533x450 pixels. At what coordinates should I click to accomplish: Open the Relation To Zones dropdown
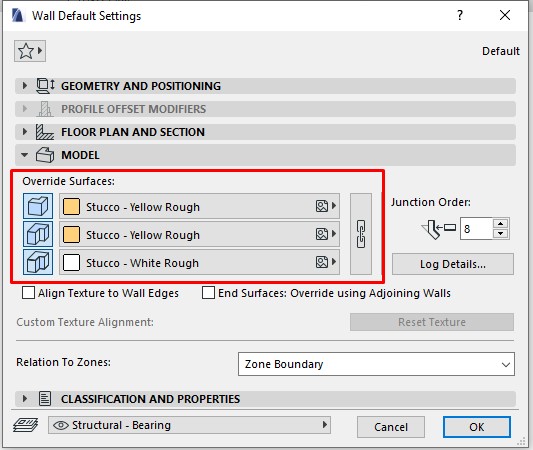[376, 364]
